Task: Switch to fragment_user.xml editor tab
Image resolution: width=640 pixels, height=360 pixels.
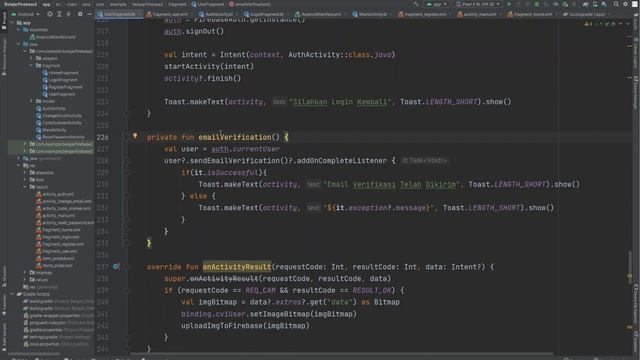Action: [x=168, y=14]
